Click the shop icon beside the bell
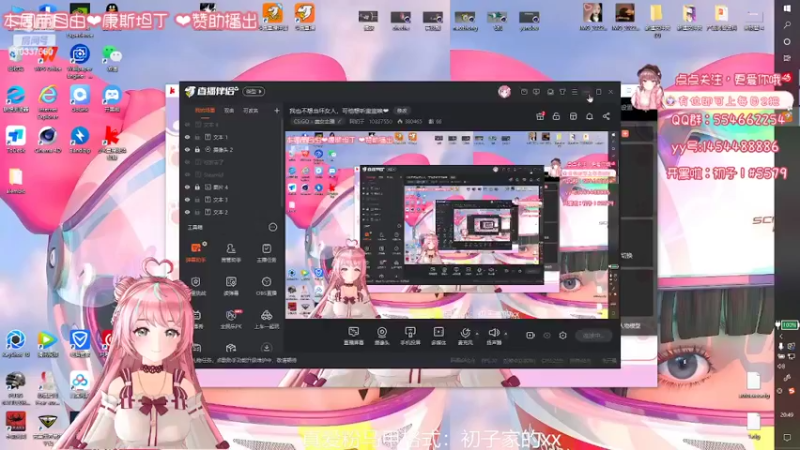This screenshot has height=450, width=800. (x=573, y=116)
